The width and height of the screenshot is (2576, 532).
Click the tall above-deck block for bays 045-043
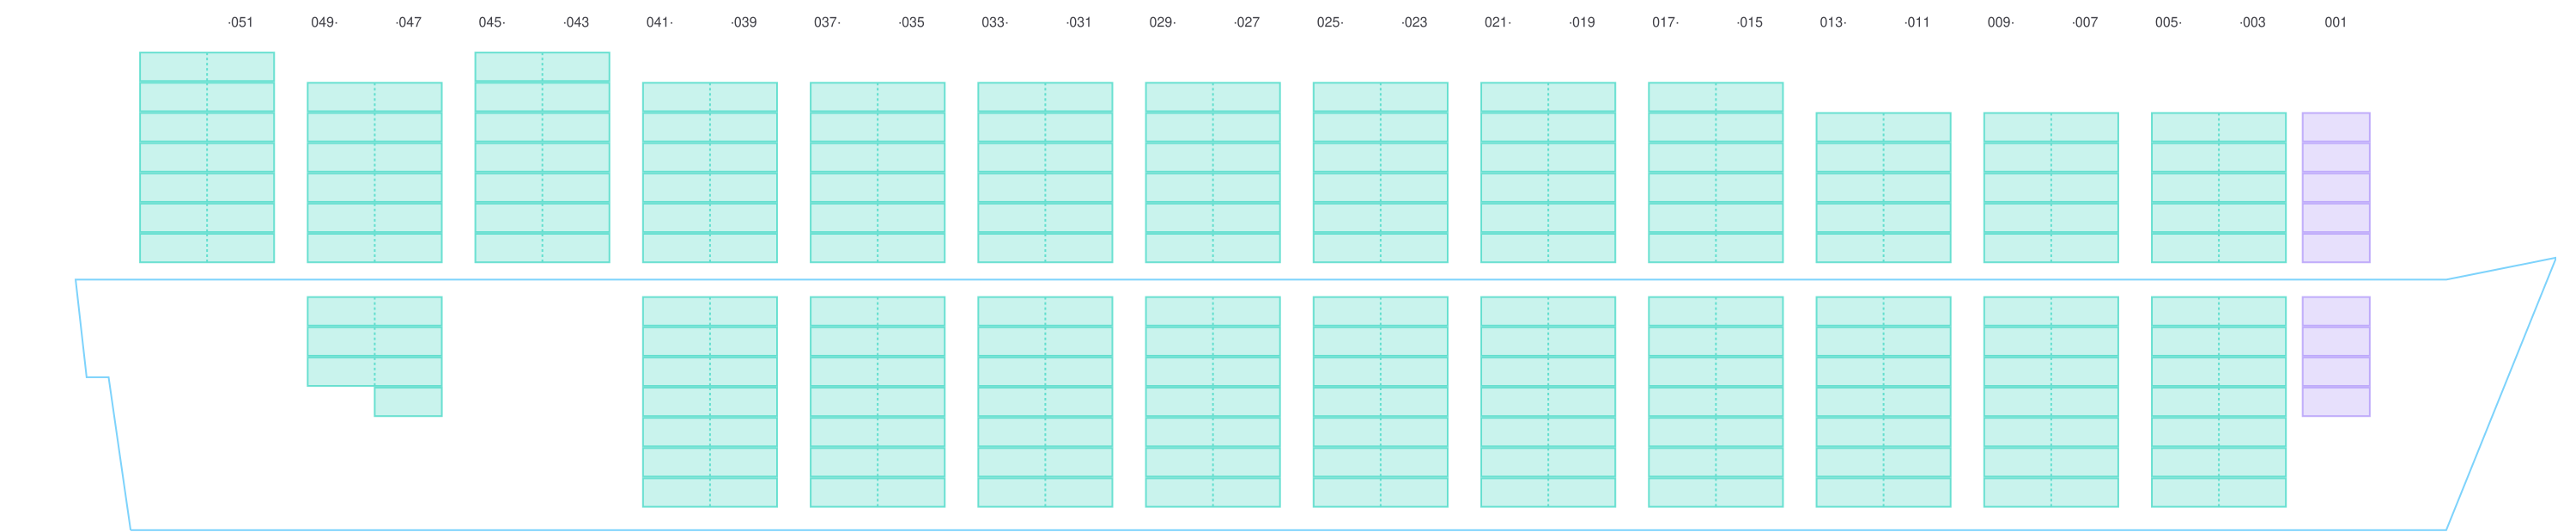click(542, 157)
